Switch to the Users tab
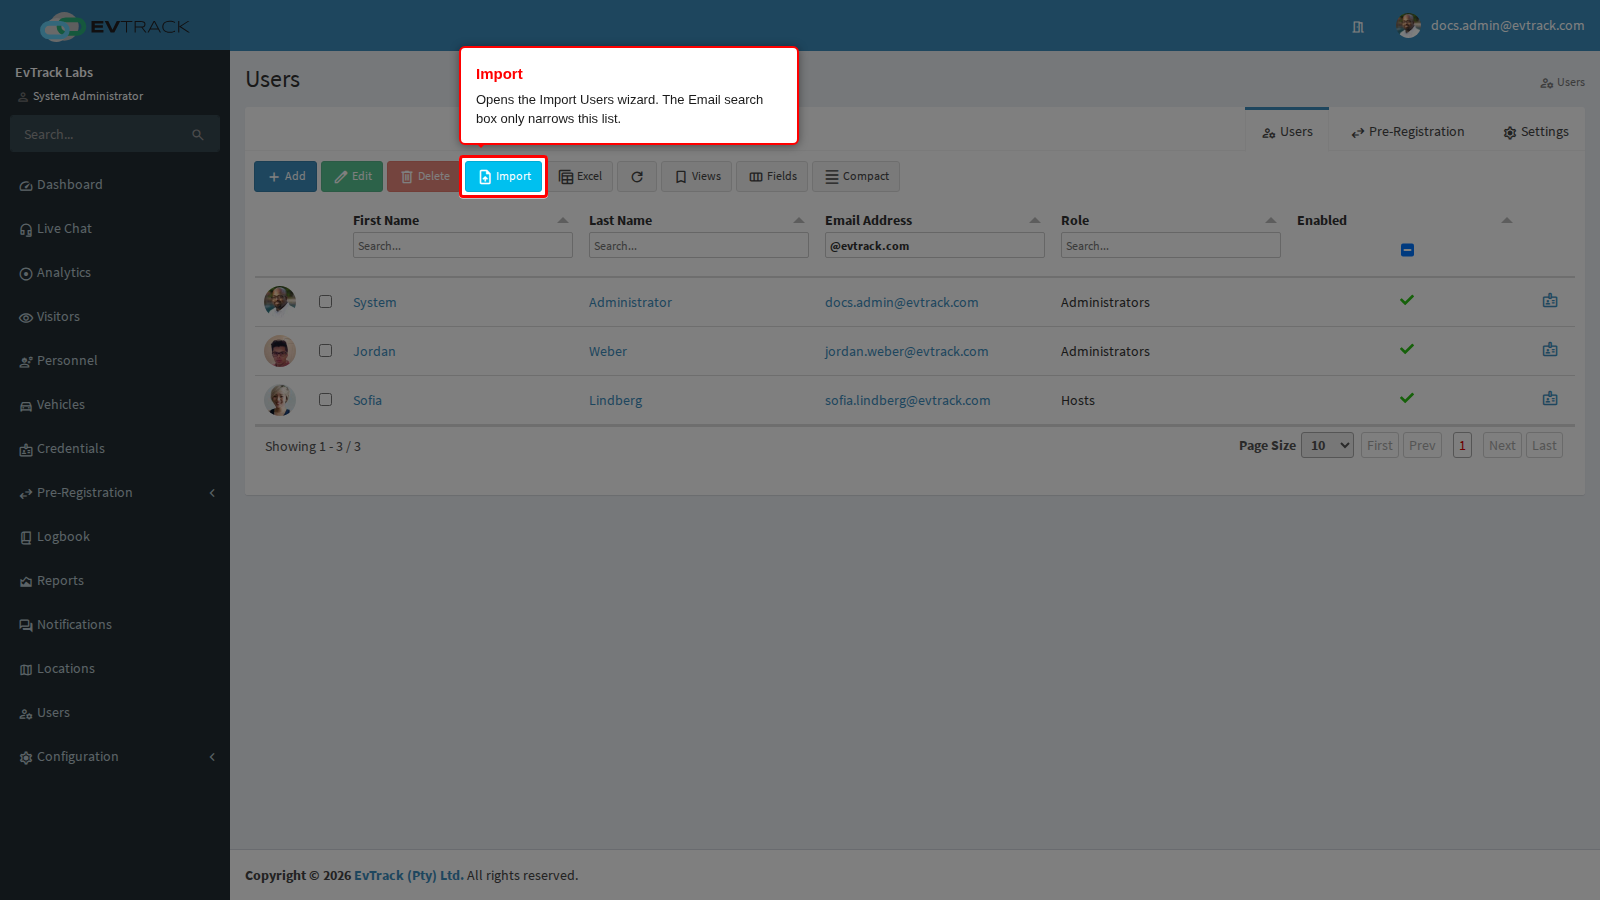Image resolution: width=1600 pixels, height=900 pixels. pyautogui.click(x=1287, y=132)
